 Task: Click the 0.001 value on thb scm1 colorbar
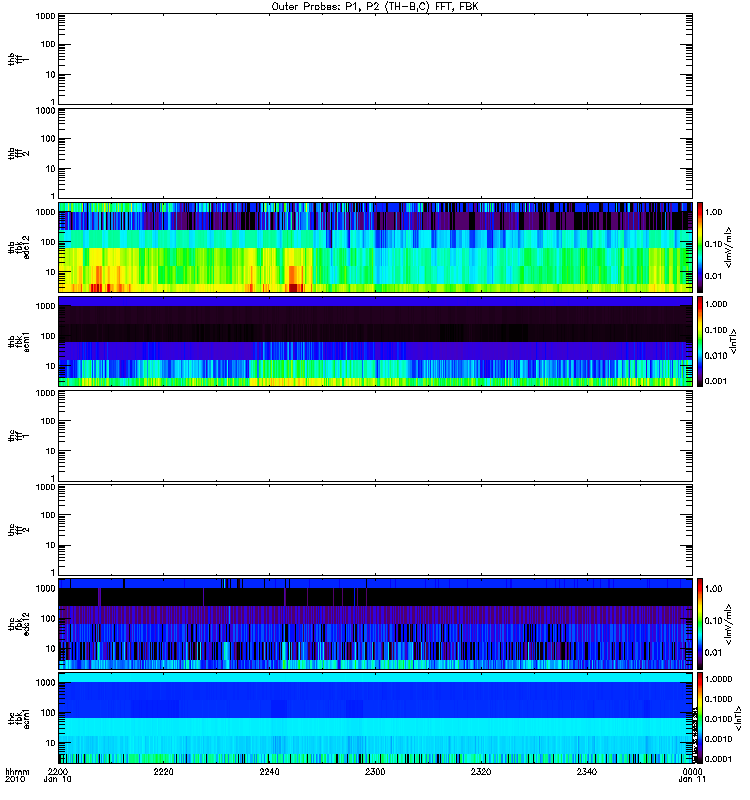(x=716, y=381)
